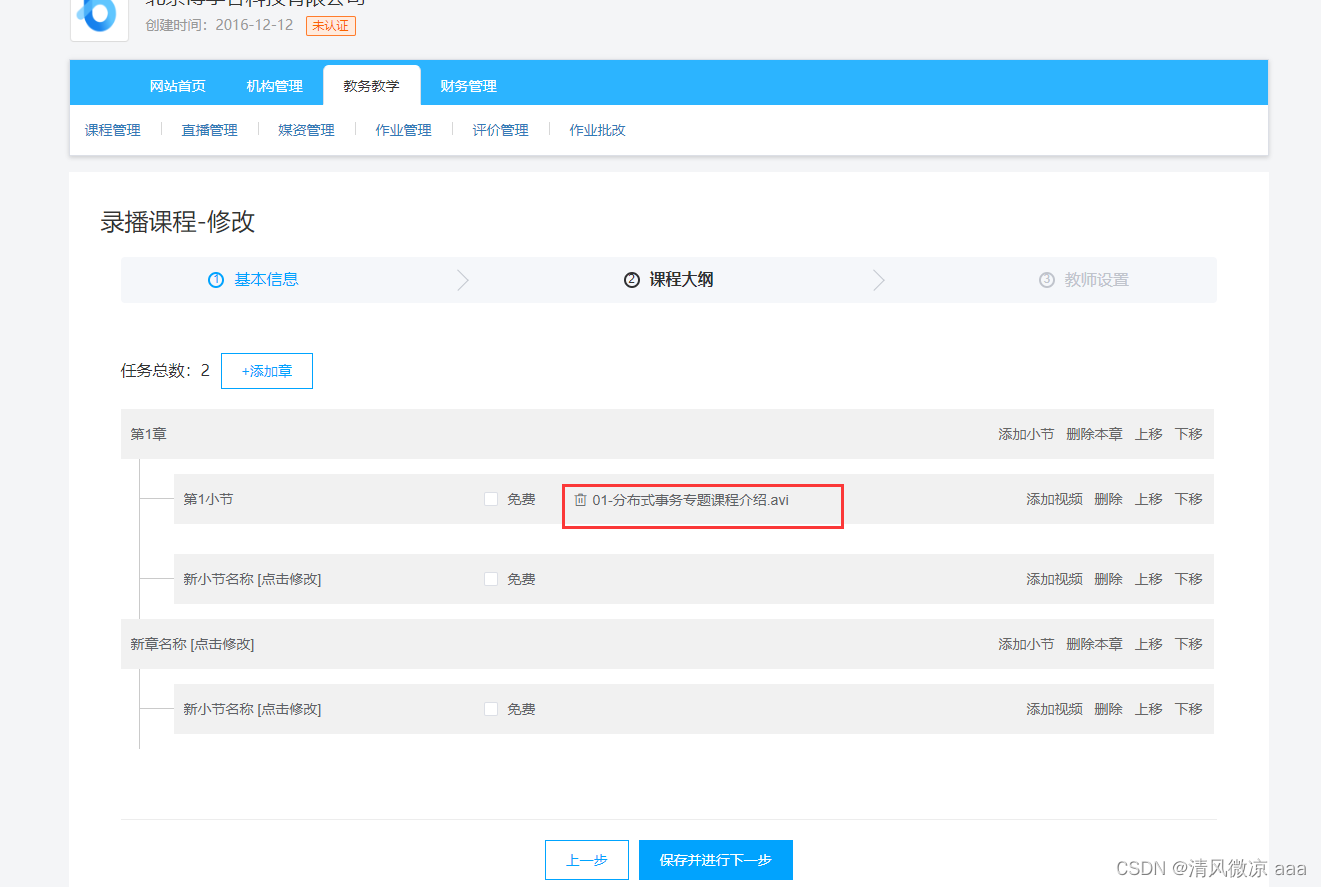Toggle 免费 checkbox for 第1小节

pyautogui.click(x=491, y=499)
